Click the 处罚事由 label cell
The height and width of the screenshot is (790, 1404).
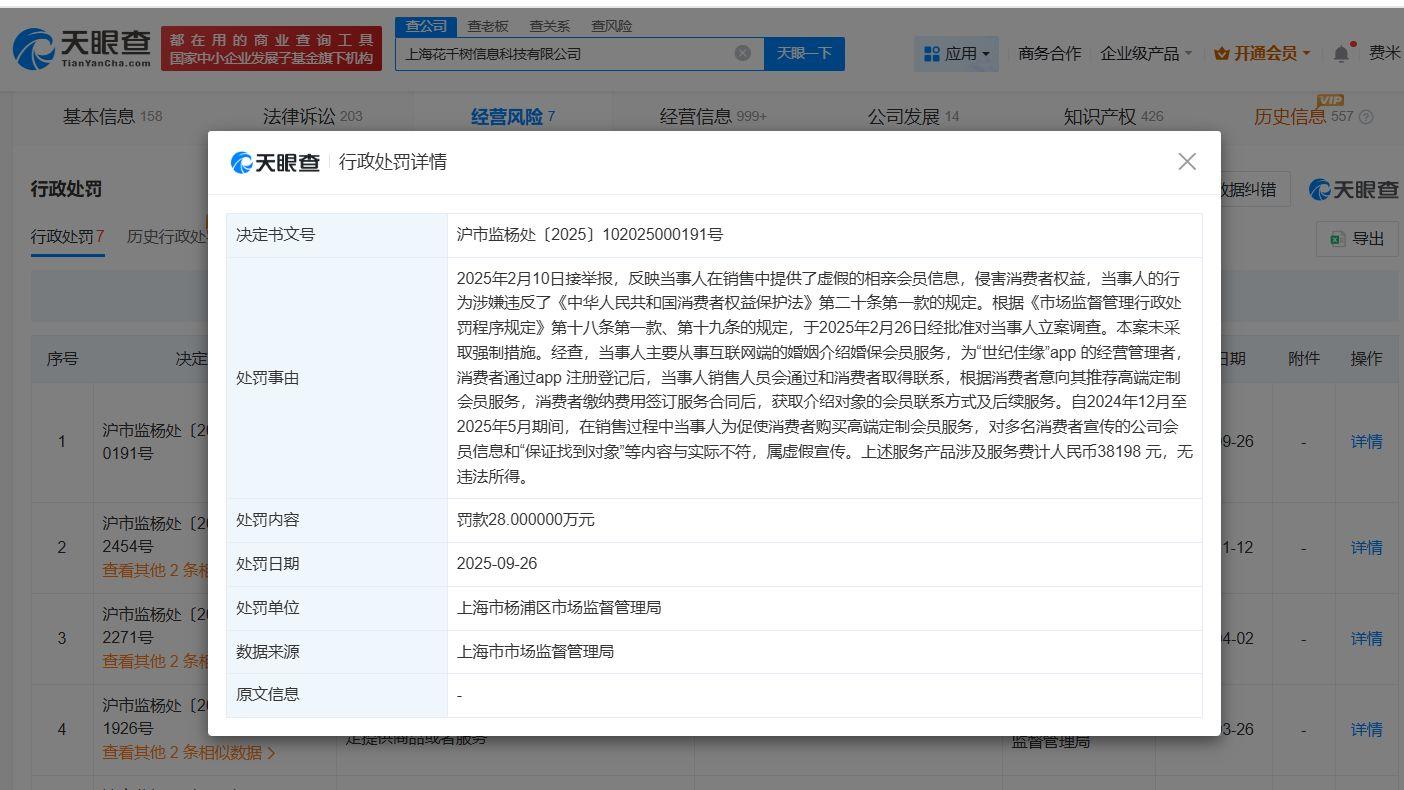337,378
